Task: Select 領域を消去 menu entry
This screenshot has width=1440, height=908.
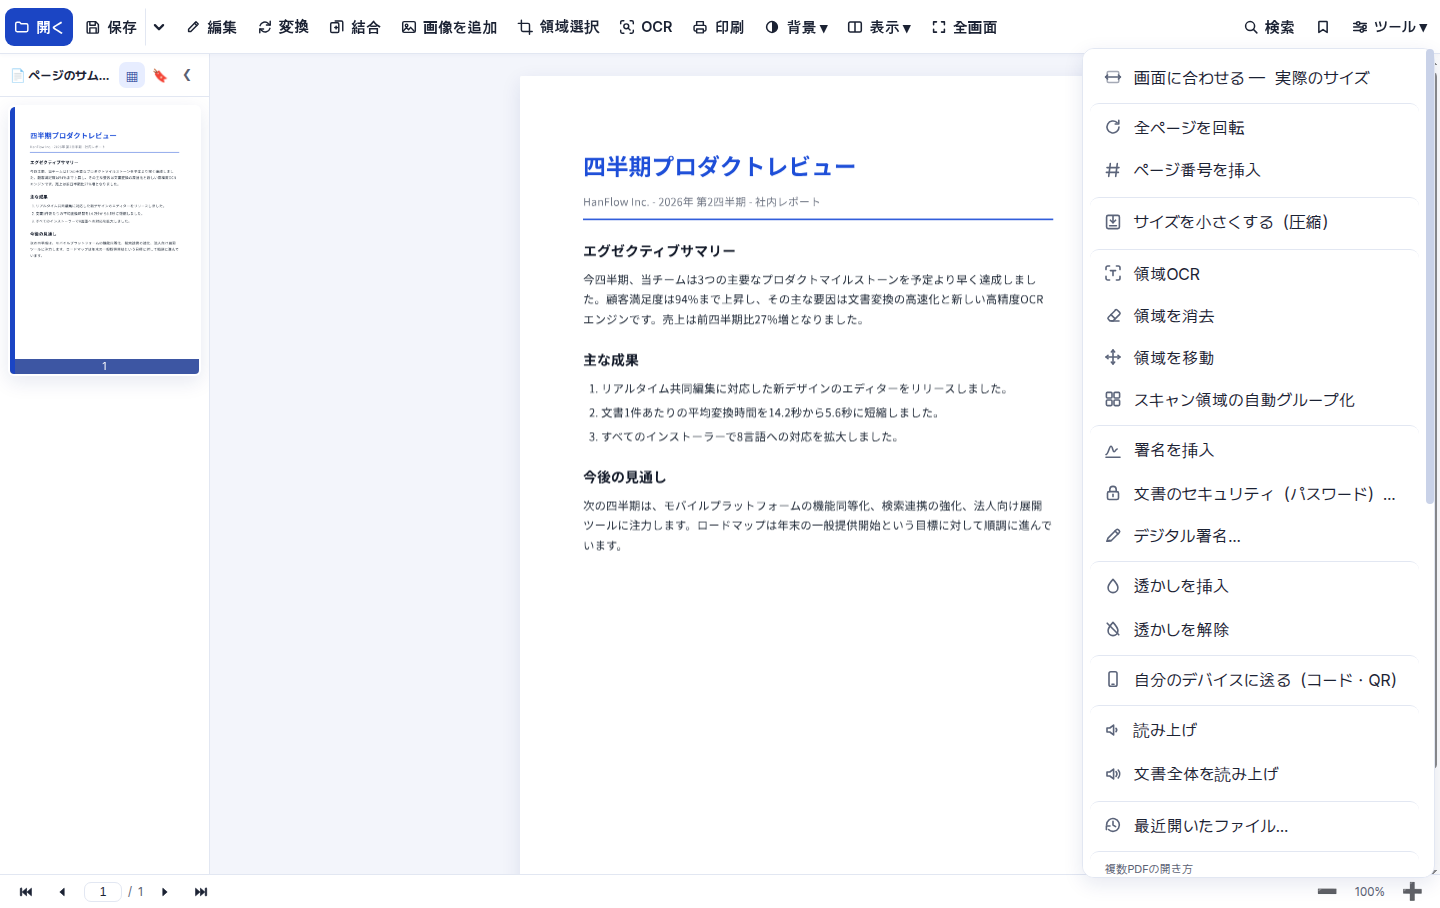Action: 1254,316
